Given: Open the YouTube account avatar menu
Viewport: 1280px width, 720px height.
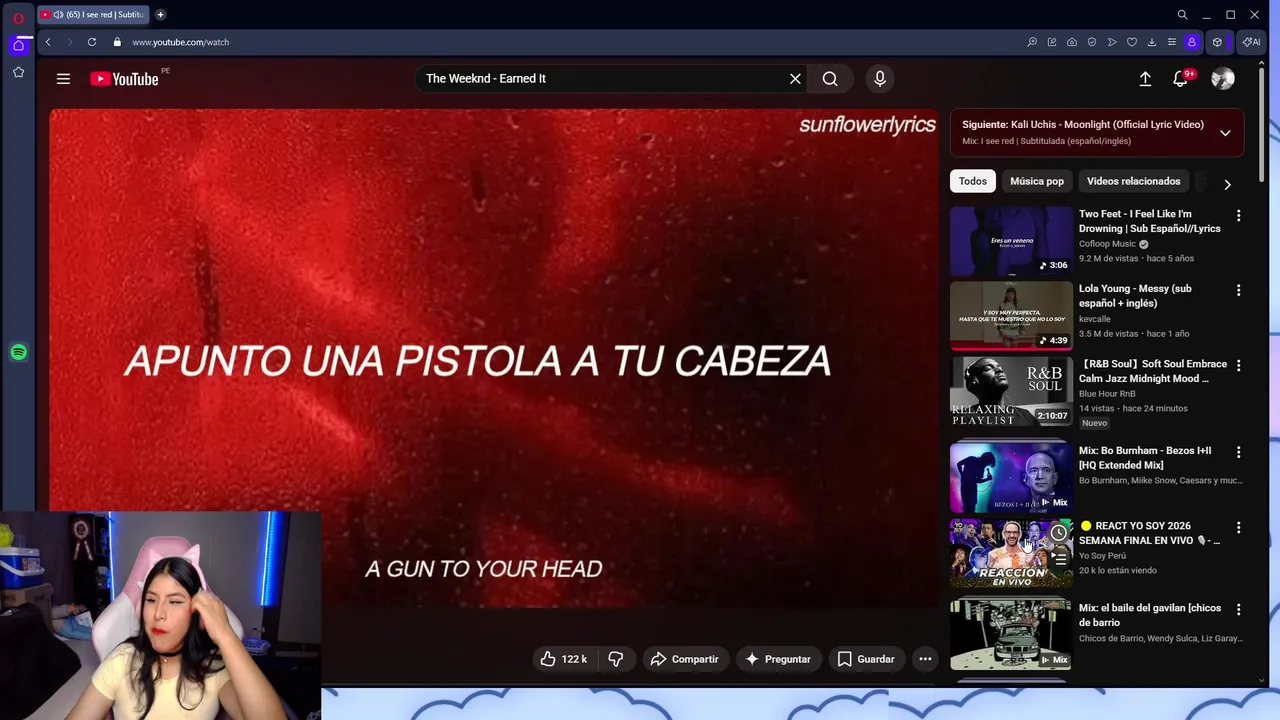Looking at the screenshot, I should tap(1223, 79).
